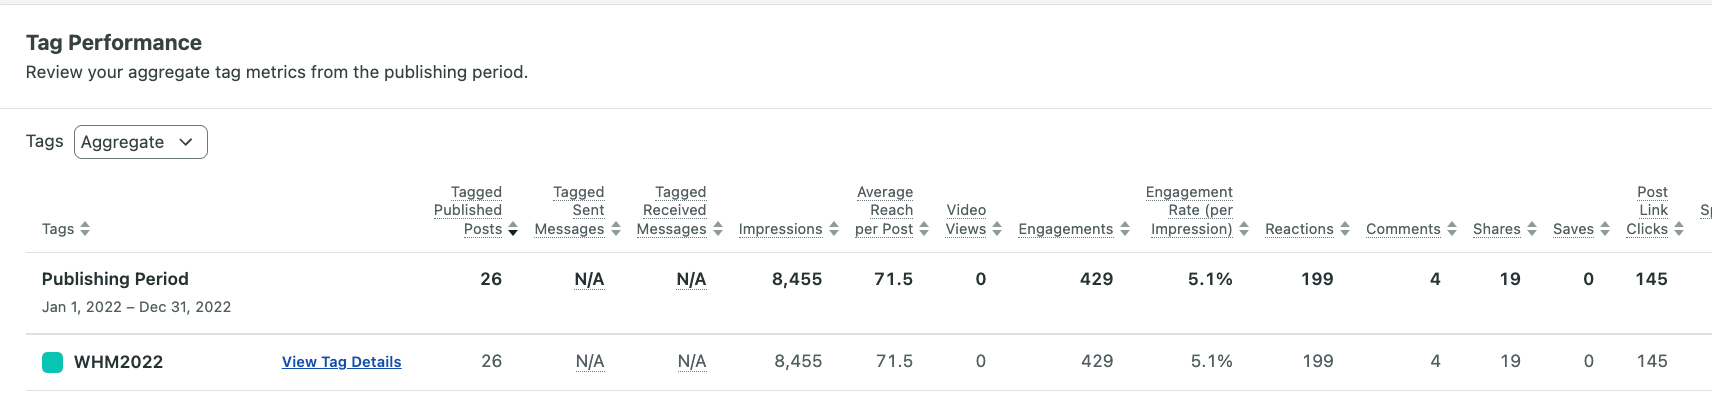Open the View Tag Details link
Image resolution: width=1712 pixels, height=410 pixels.
tap(341, 362)
